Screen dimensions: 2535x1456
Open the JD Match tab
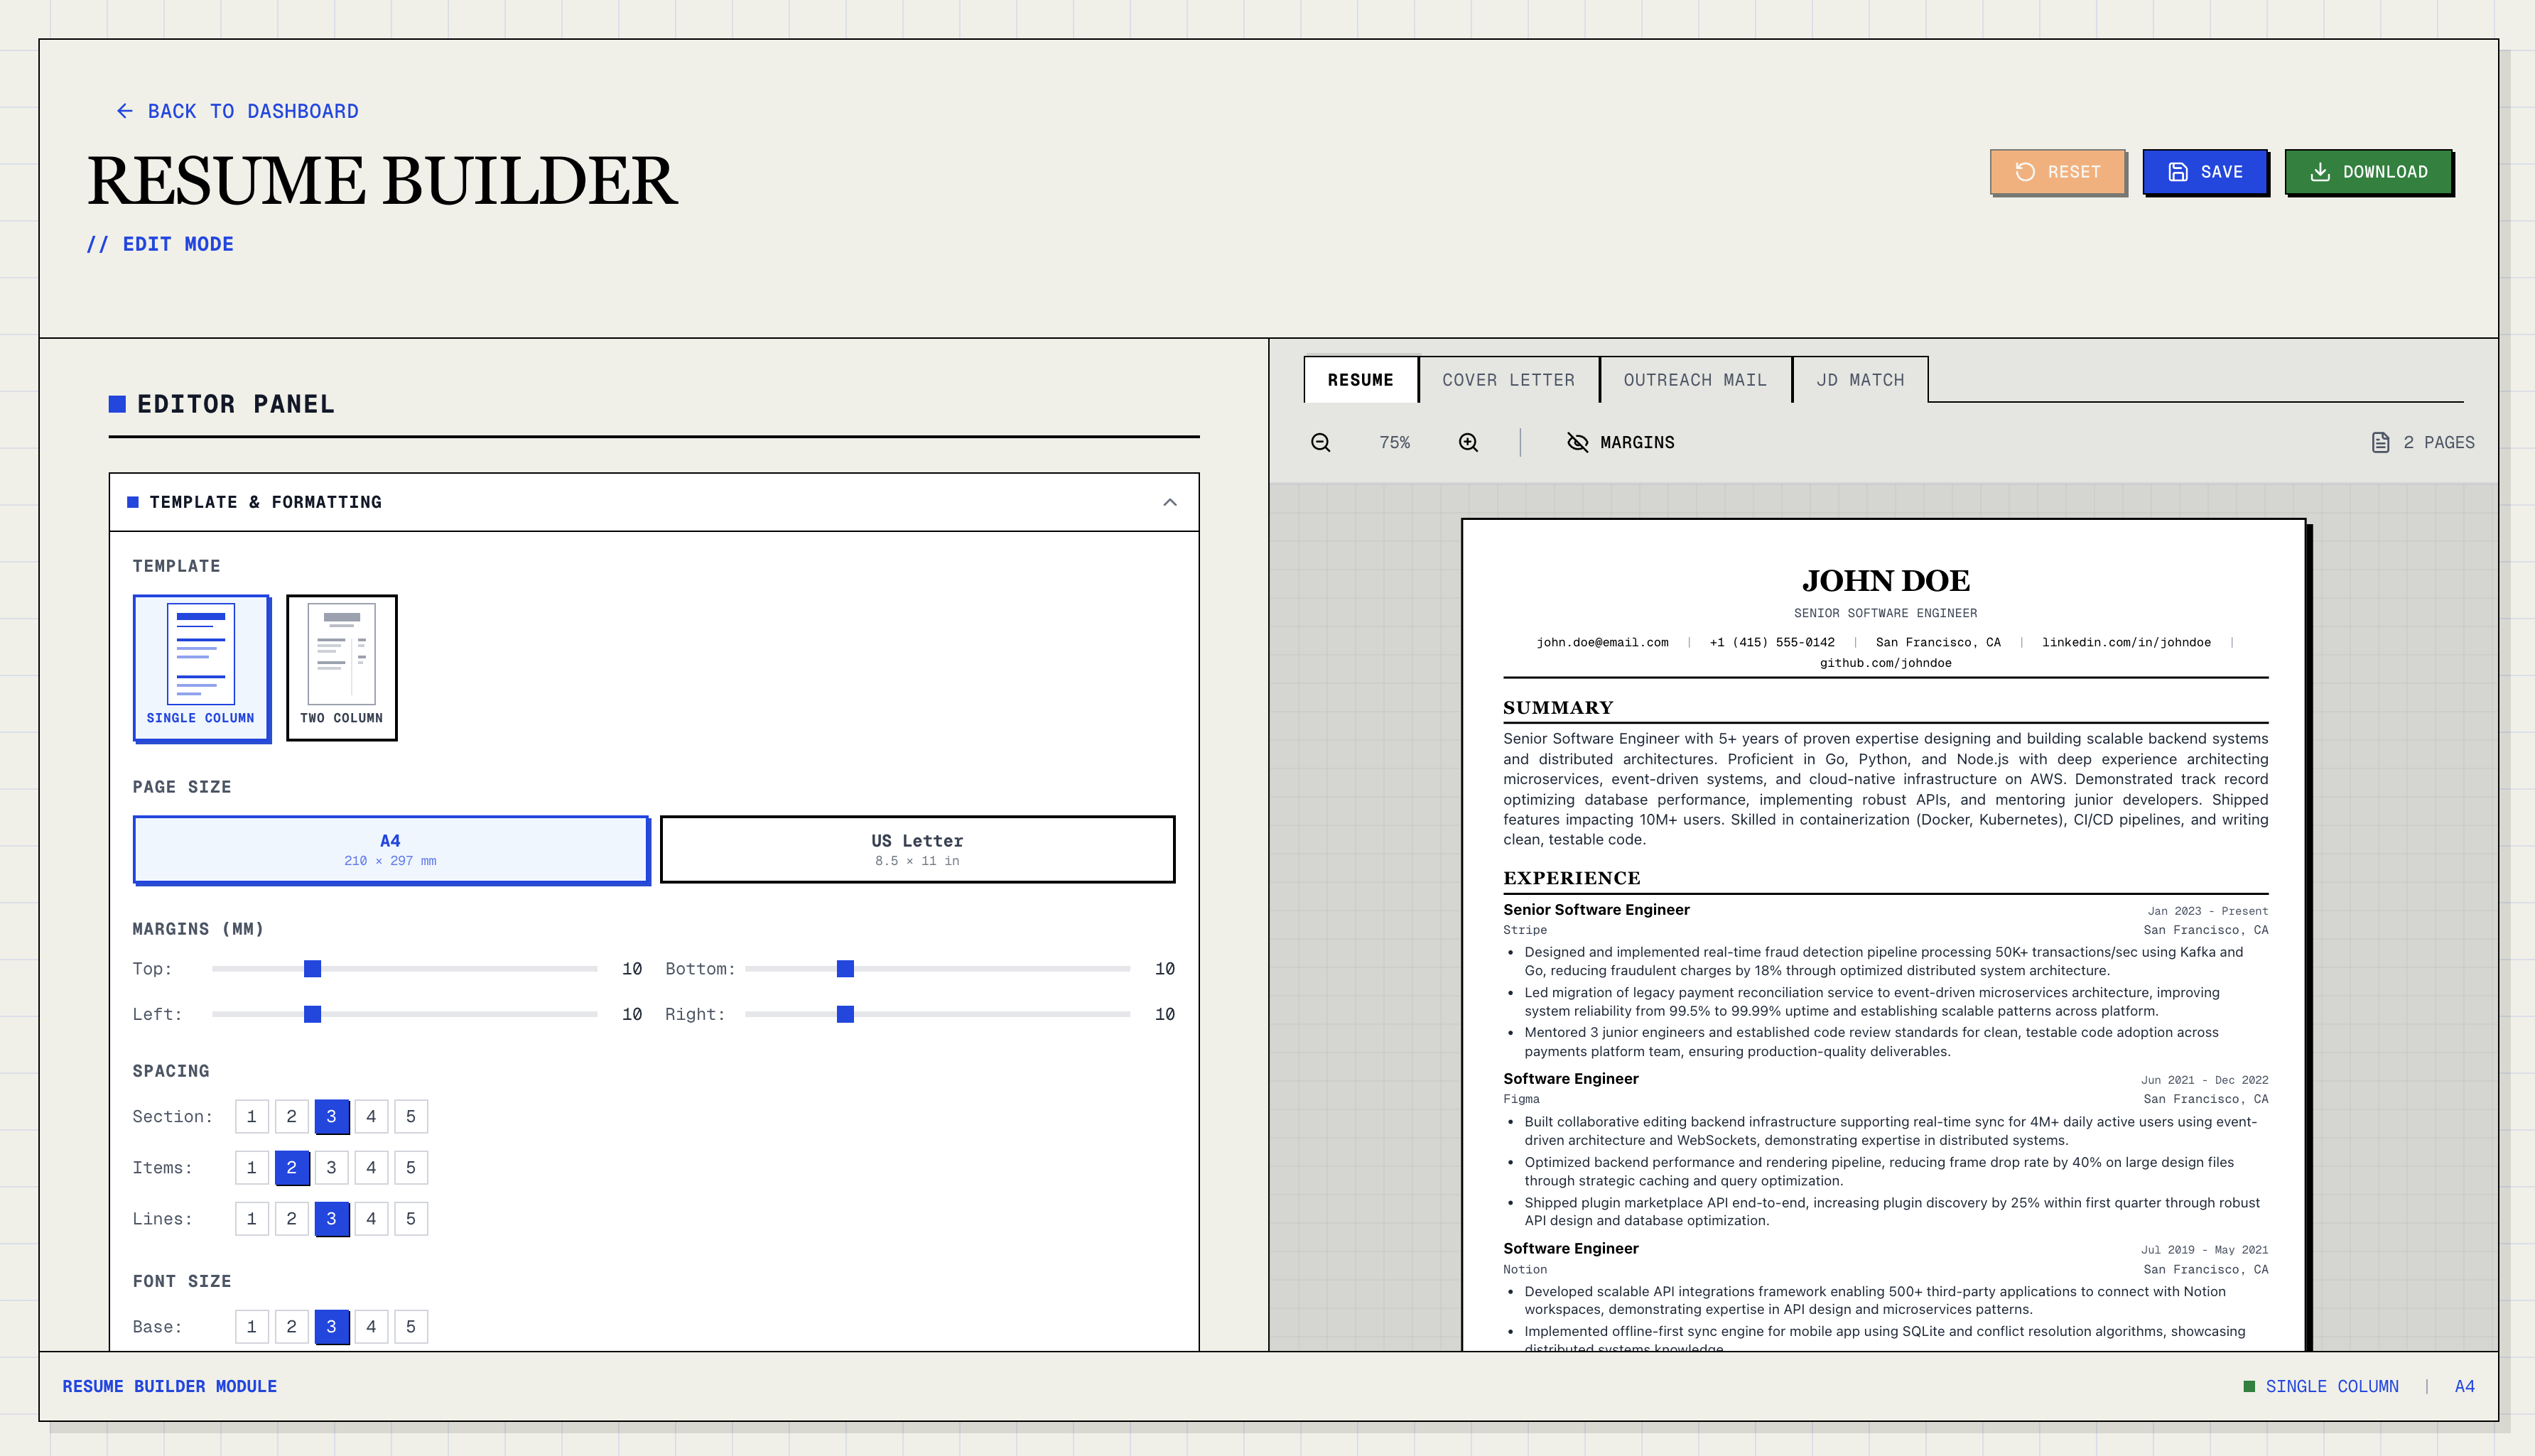pyautogui.click(x=1860, y=380)
